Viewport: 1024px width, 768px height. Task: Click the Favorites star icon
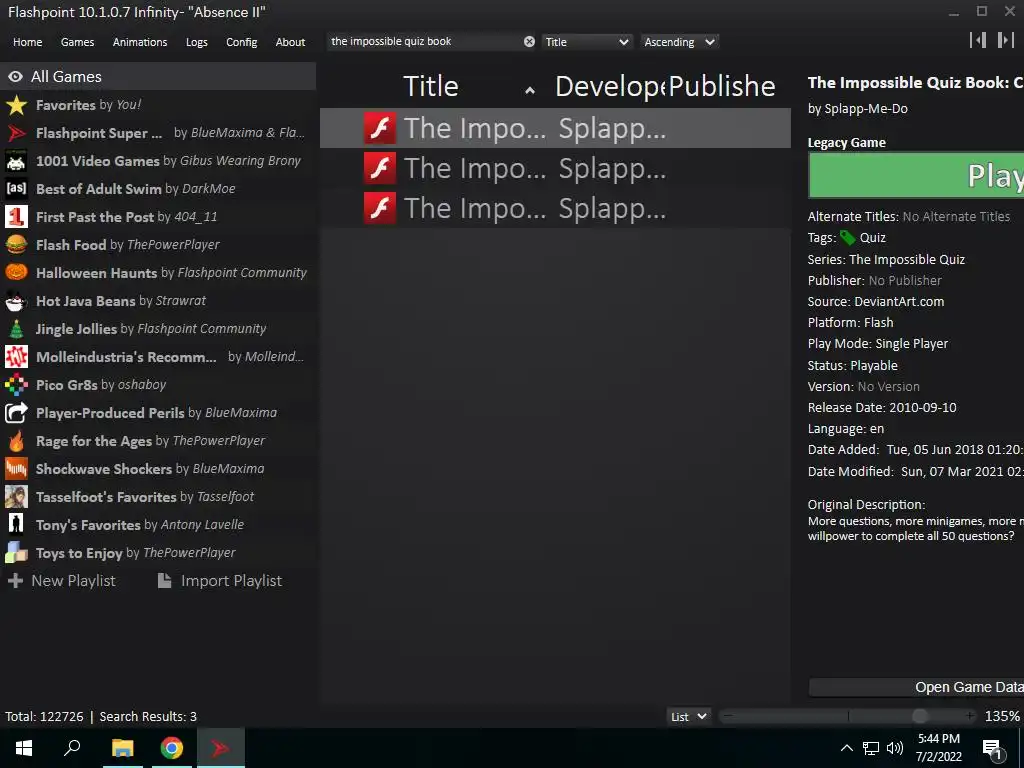16,105
